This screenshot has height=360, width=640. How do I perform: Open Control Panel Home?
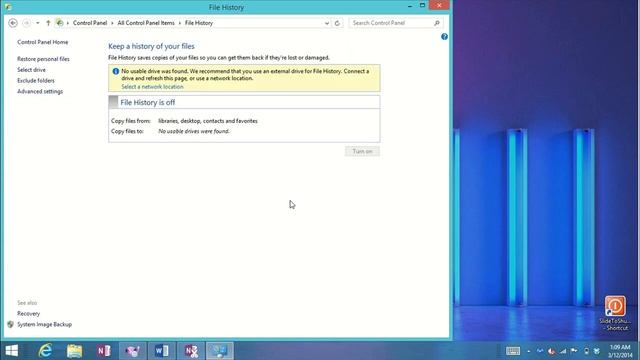(42, 42)
